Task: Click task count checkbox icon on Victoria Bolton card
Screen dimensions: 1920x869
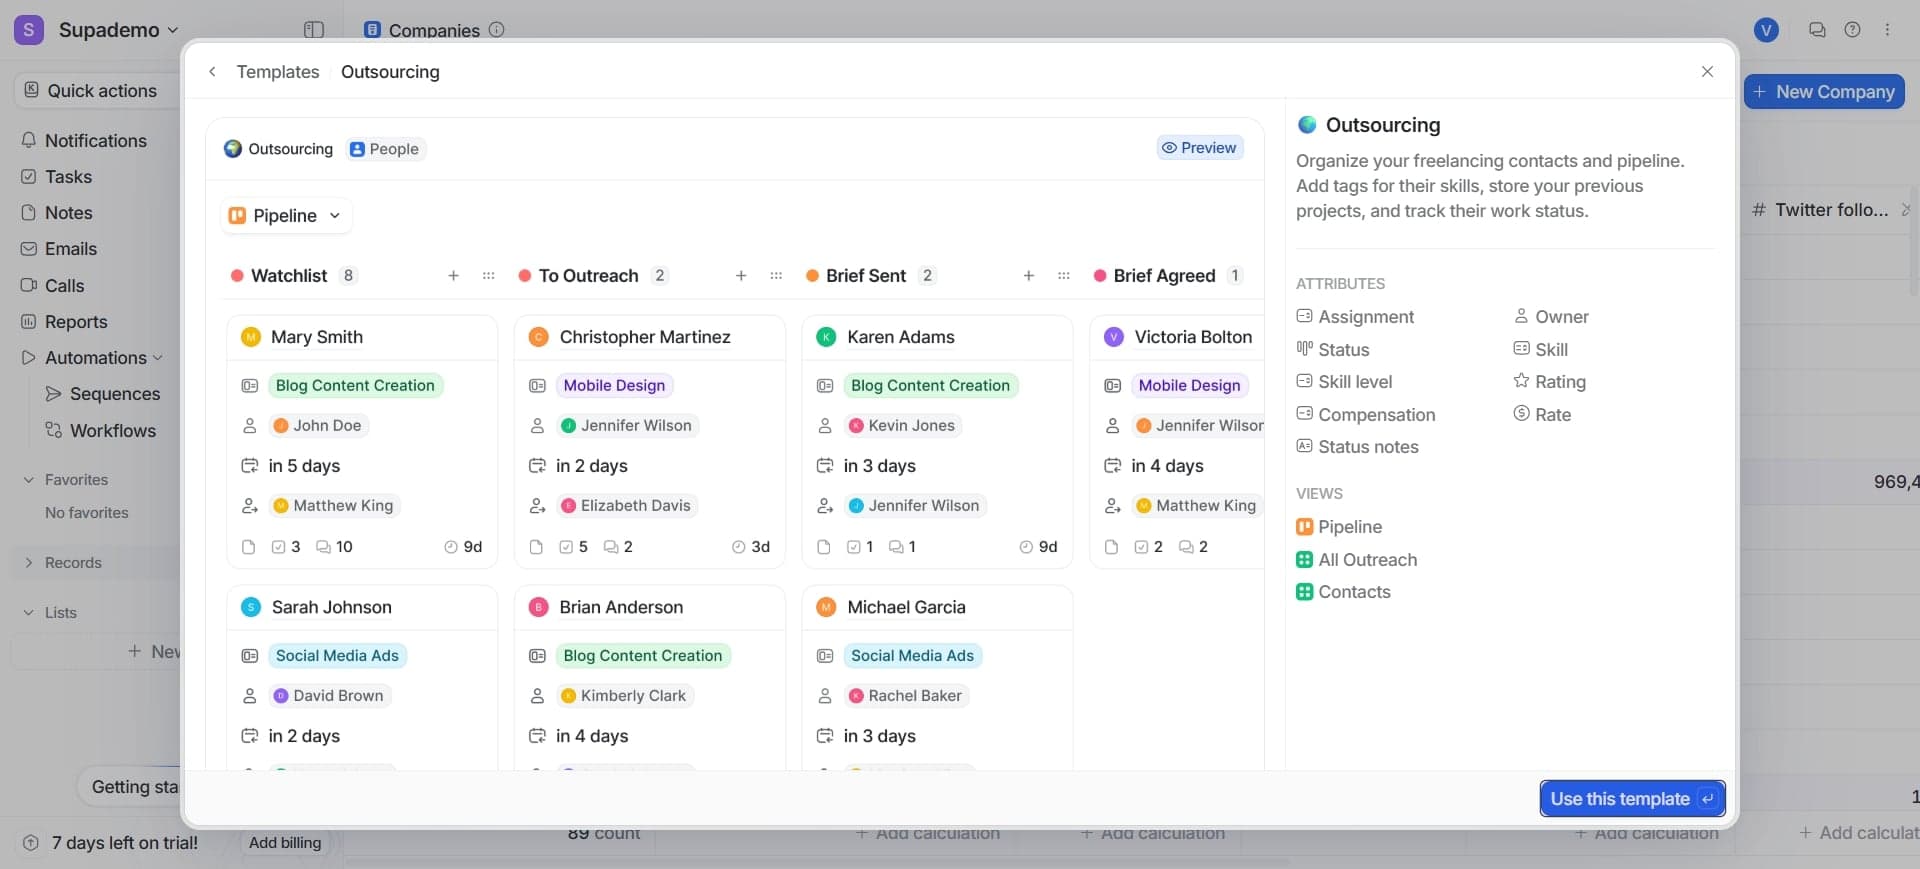Action: pos(1141,547)
